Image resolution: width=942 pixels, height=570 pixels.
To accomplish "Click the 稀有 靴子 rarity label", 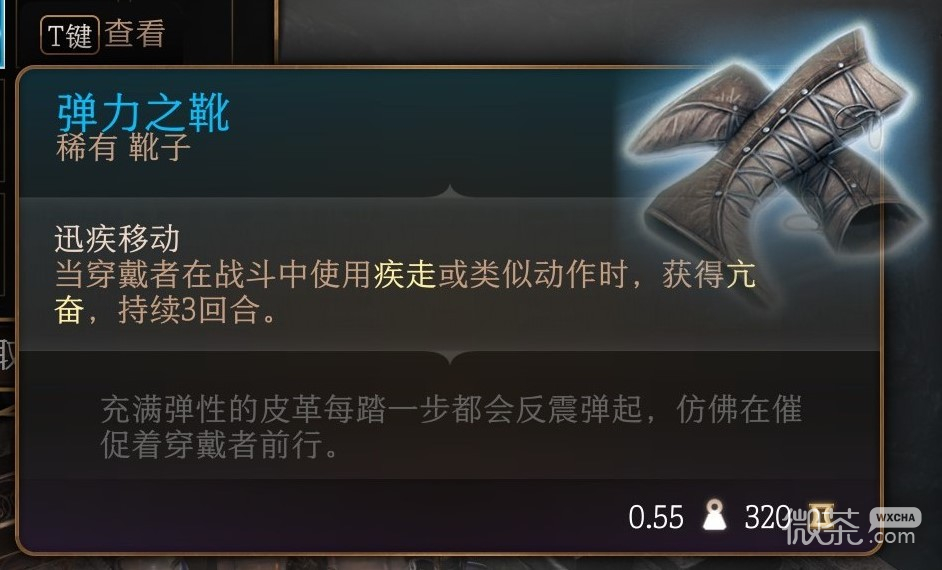I will pos(123,148).
